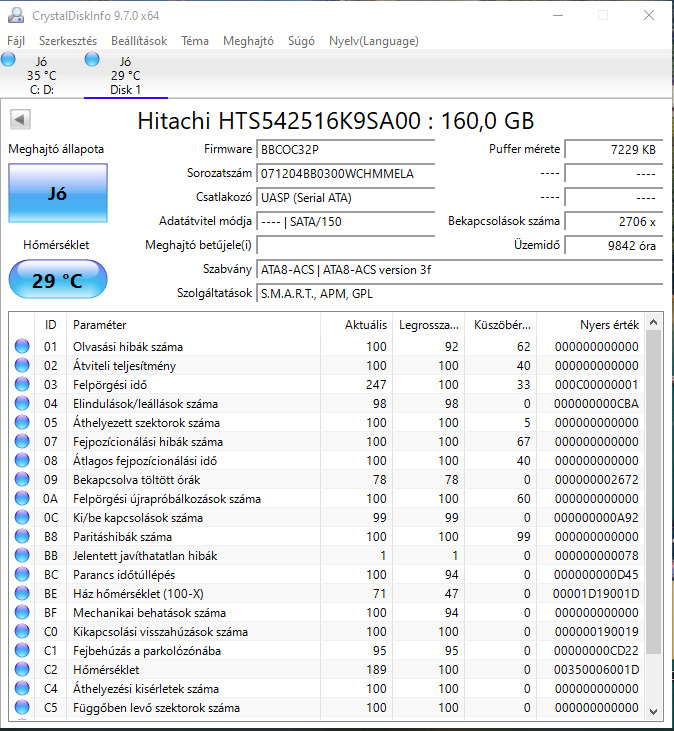Click the blue status orb for C: D:

(x=8, y=59)
